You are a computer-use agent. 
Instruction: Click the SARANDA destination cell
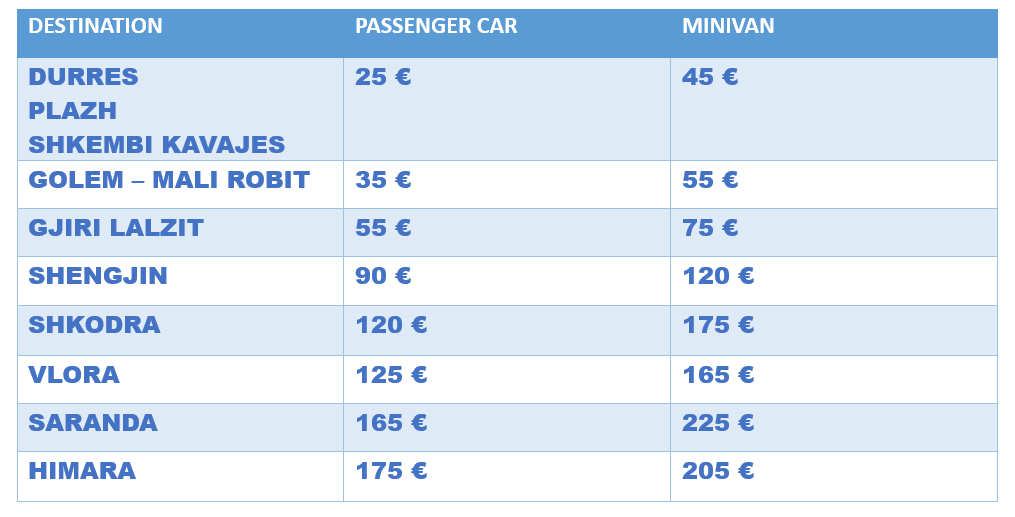[93, 423]
